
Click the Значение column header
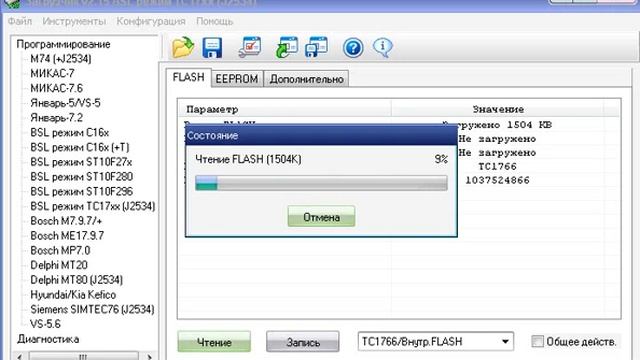click(498, 109)
